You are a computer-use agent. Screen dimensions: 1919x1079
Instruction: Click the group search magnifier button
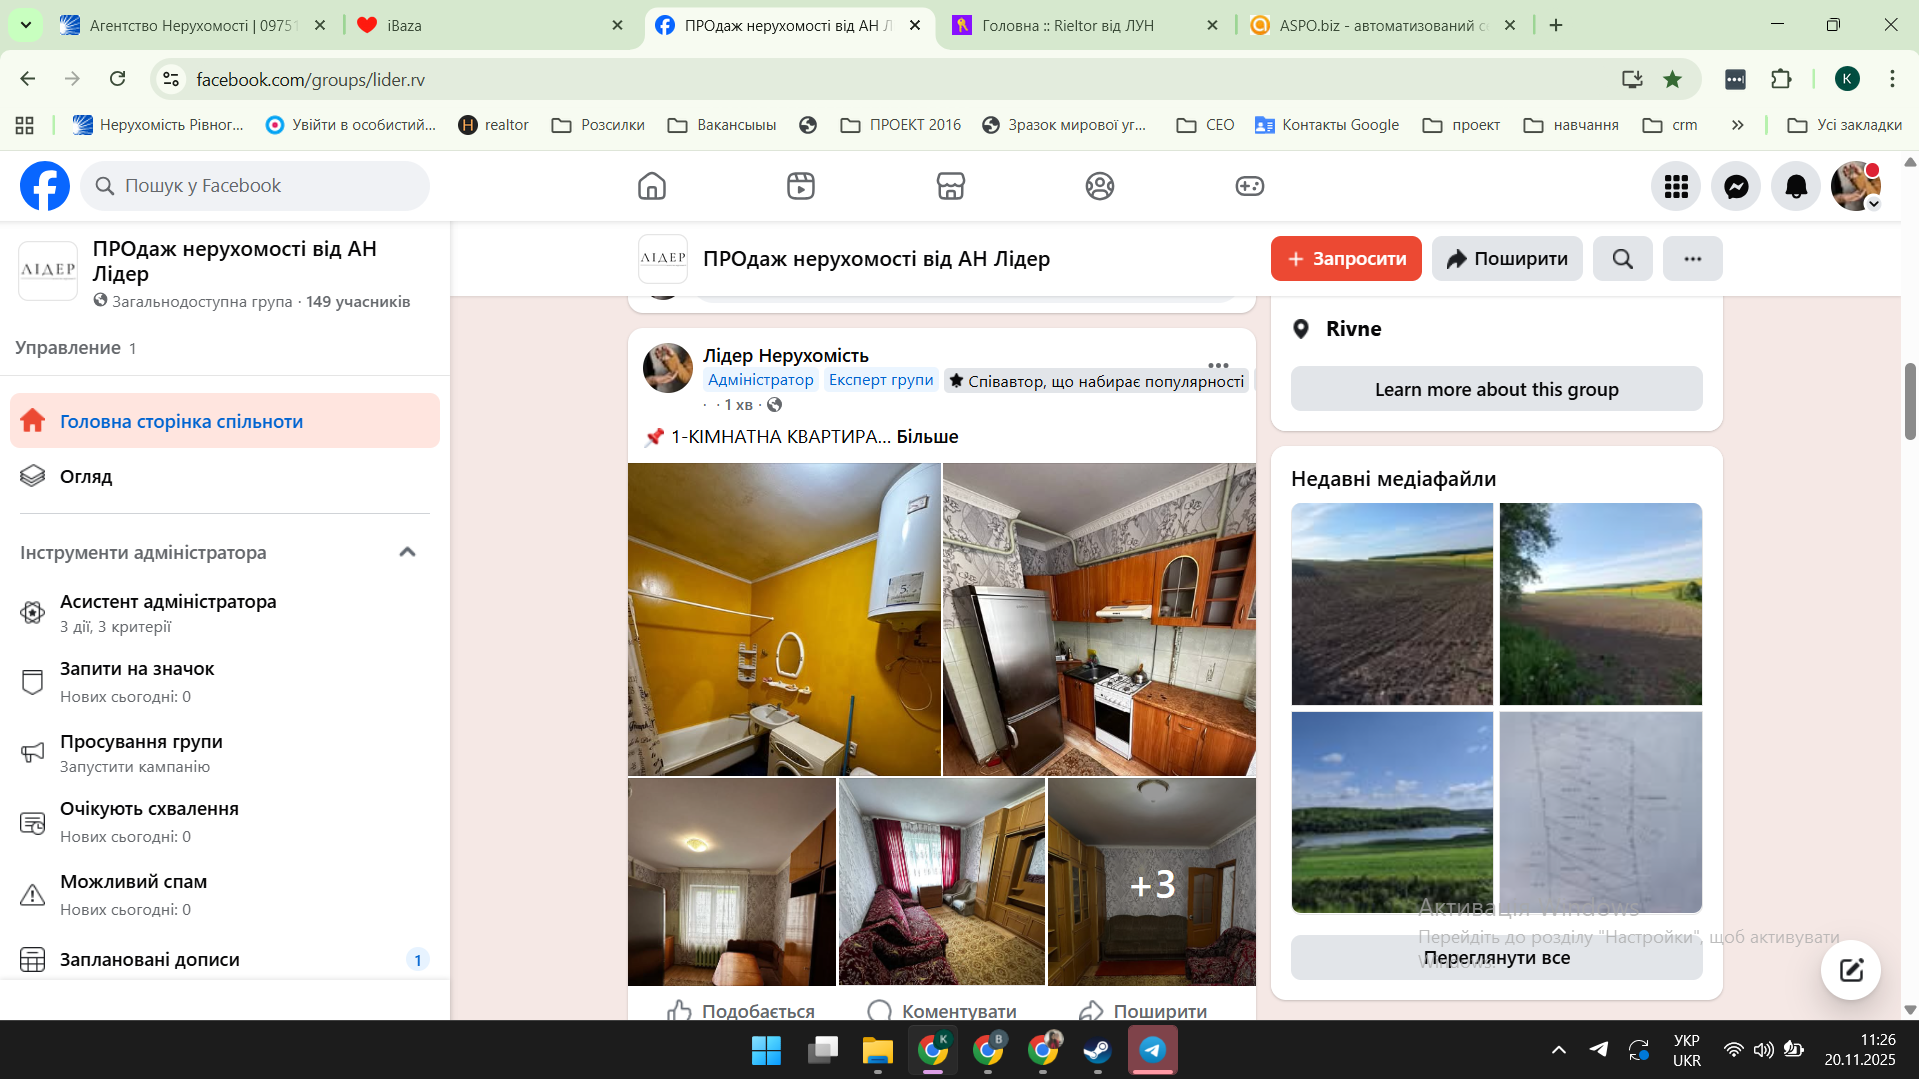click(x=1622, y=259)
